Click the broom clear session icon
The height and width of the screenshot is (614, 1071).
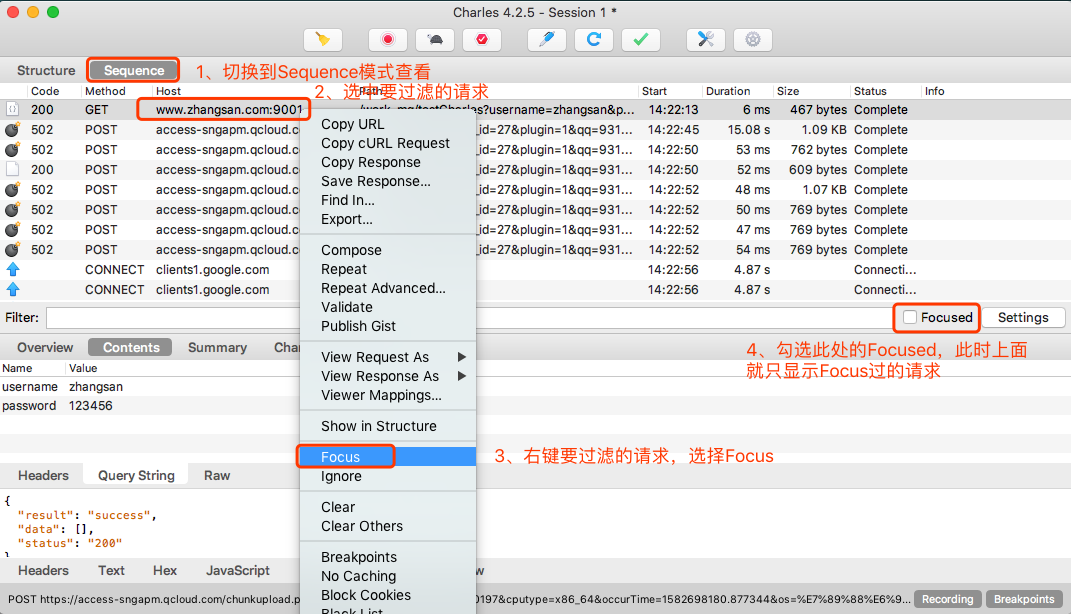pos(323,40)
